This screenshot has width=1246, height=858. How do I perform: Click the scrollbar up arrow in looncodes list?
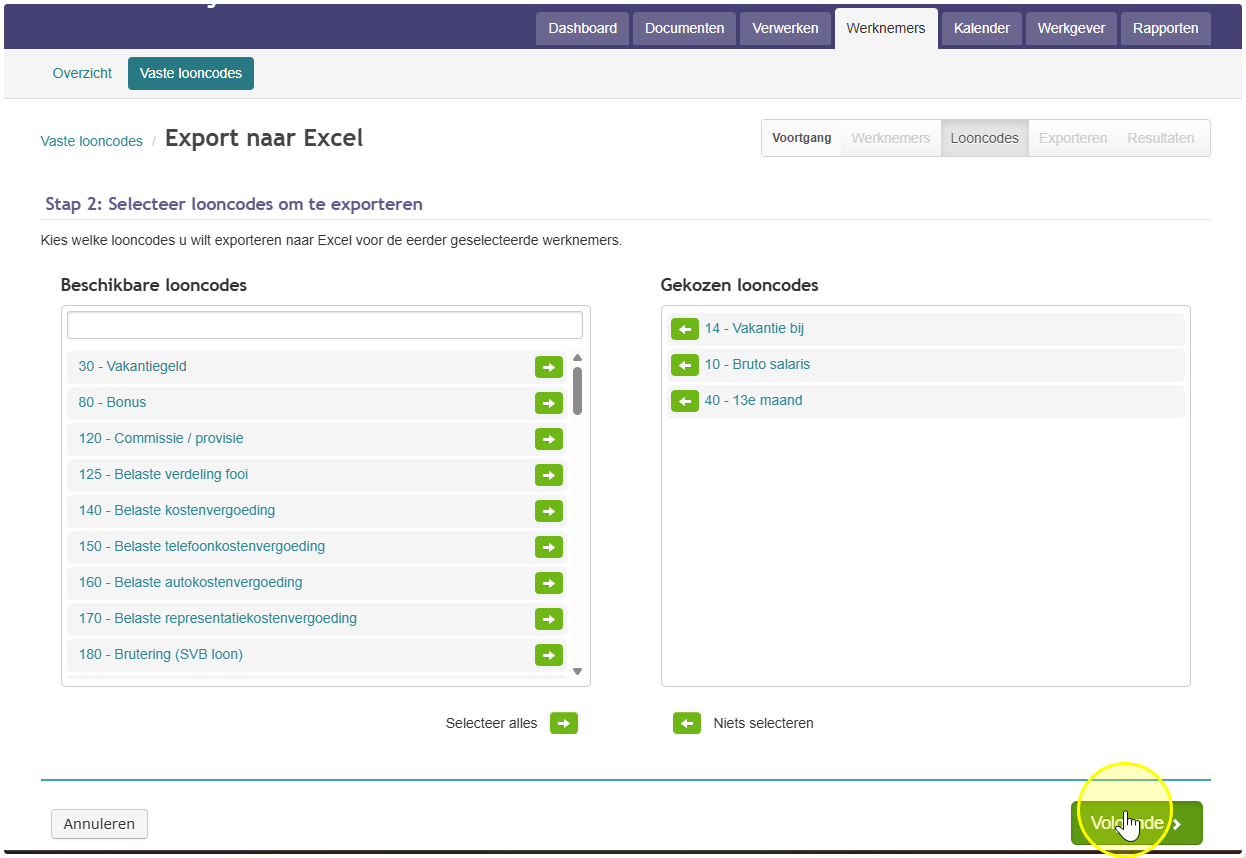[578, 358]
